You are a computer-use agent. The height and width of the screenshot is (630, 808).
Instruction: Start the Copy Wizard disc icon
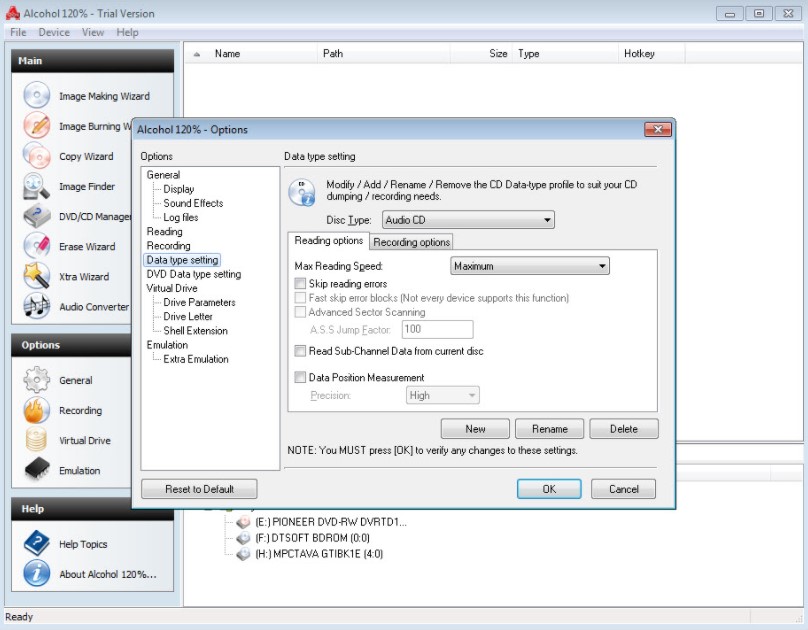pos(37,156)
